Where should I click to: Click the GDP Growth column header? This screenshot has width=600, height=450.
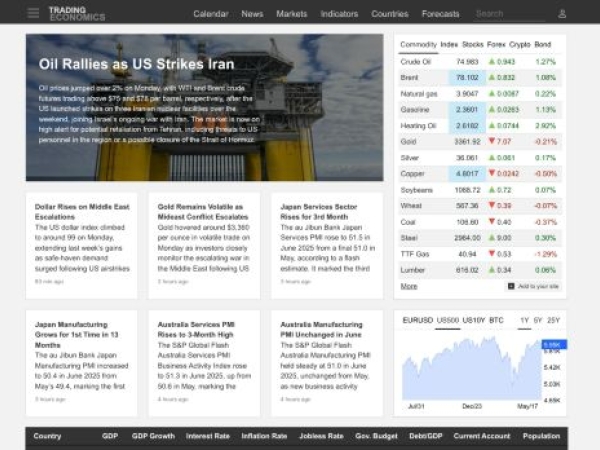click(153, 436)
